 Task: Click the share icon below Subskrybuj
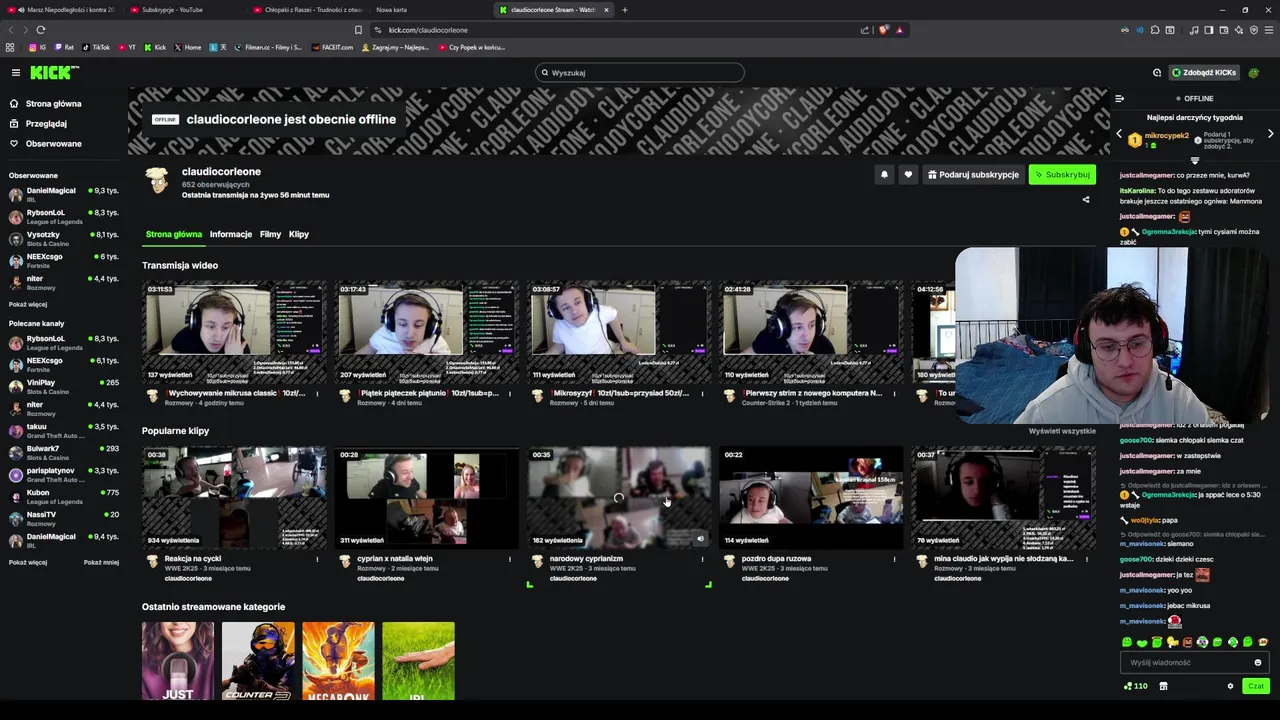1086,199
